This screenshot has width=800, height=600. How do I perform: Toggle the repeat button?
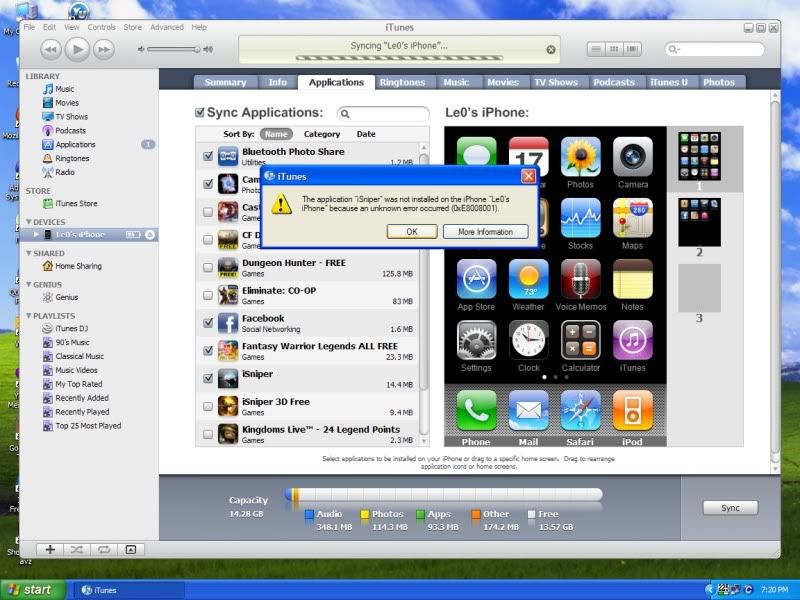click(104, 549)
